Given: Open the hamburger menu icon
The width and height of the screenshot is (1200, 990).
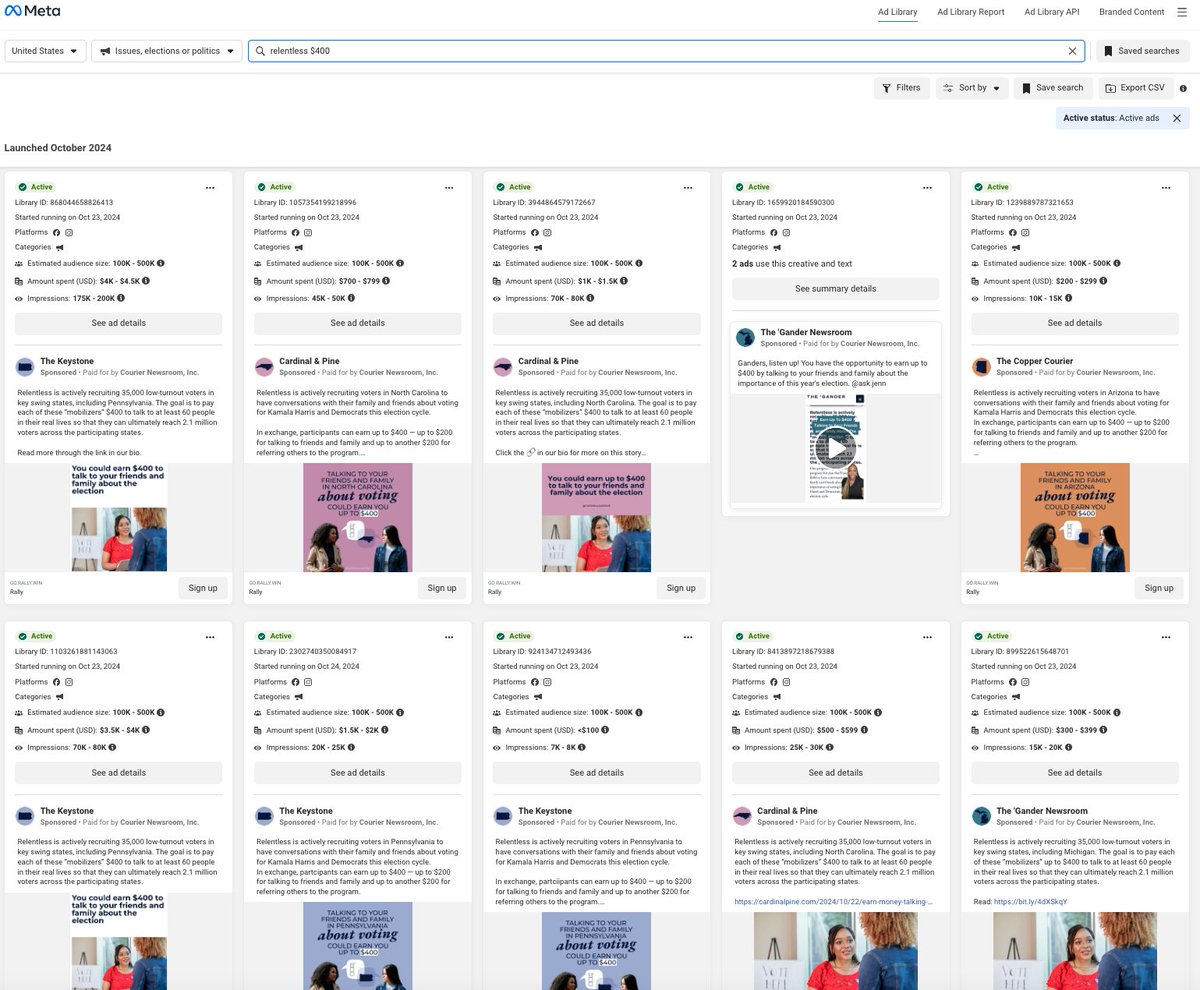Looking at the screenshot, I should tap(1181, 12).
